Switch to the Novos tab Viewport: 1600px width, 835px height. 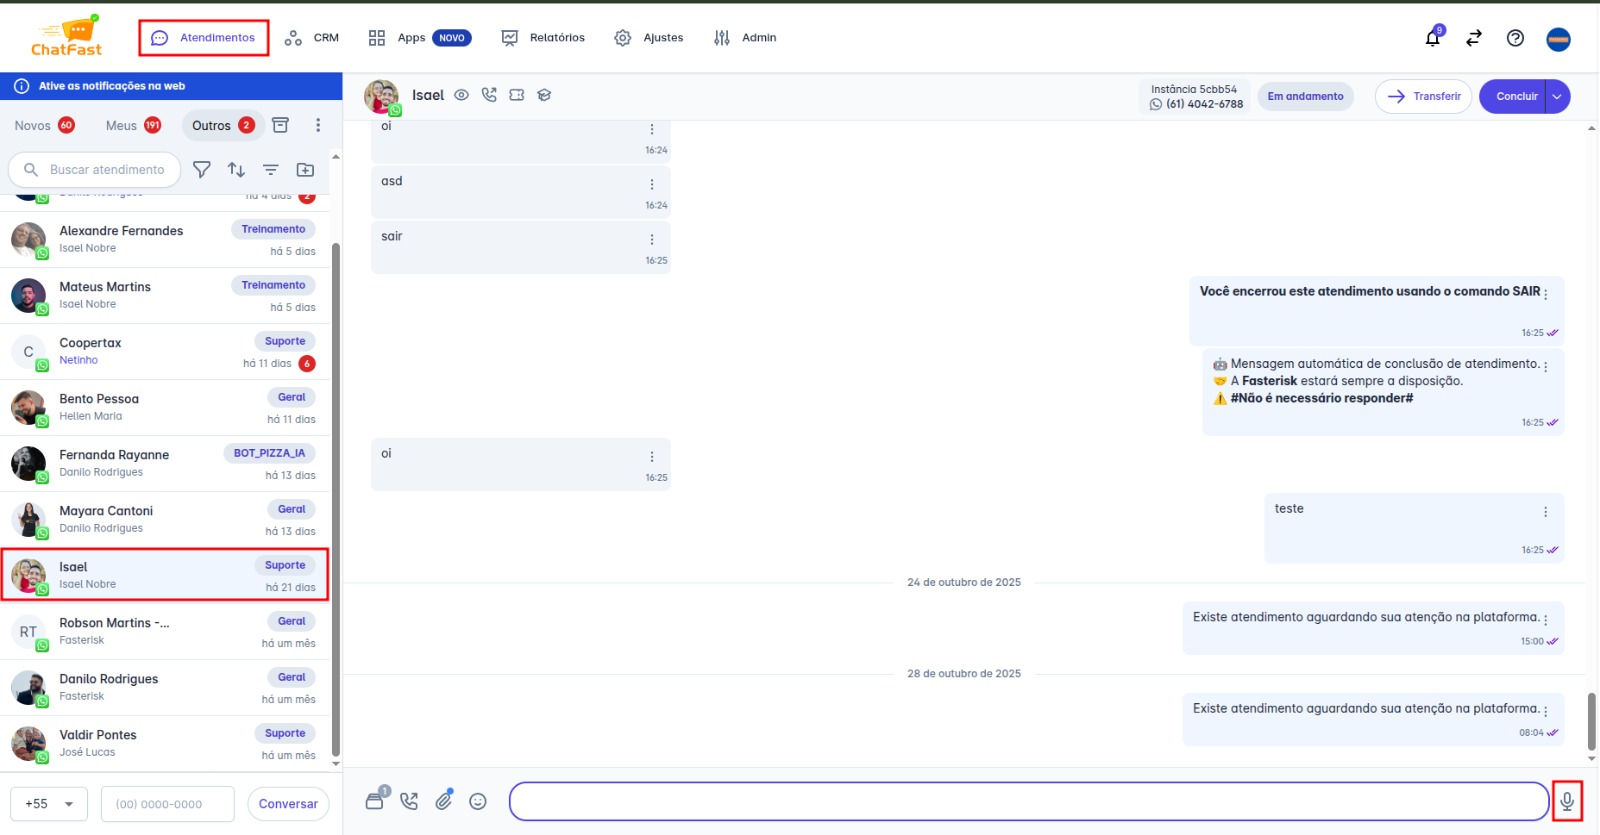[44, 125]
